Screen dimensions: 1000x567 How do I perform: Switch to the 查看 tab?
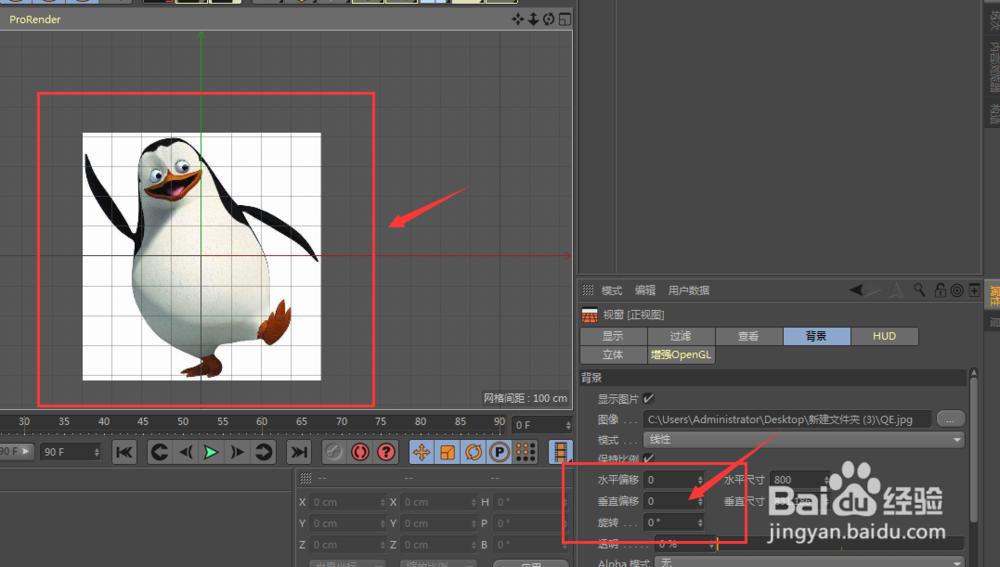(749, 336)
